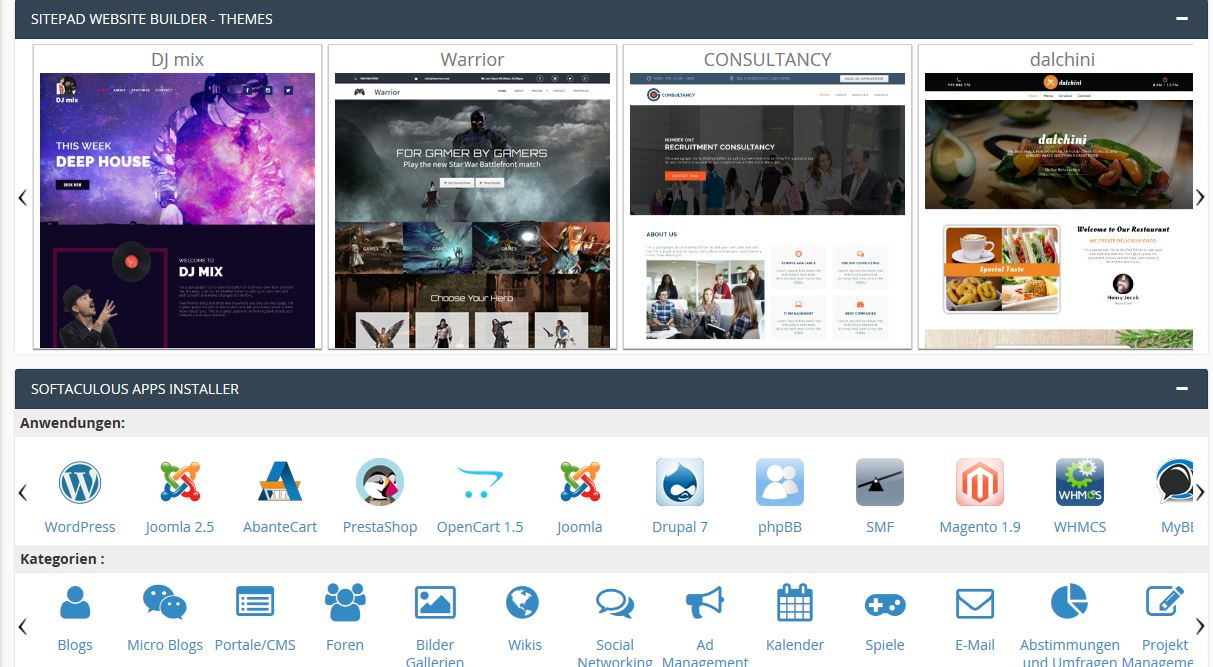
Task: Click the PrestaShop app name link
Action: coord(380,527)
